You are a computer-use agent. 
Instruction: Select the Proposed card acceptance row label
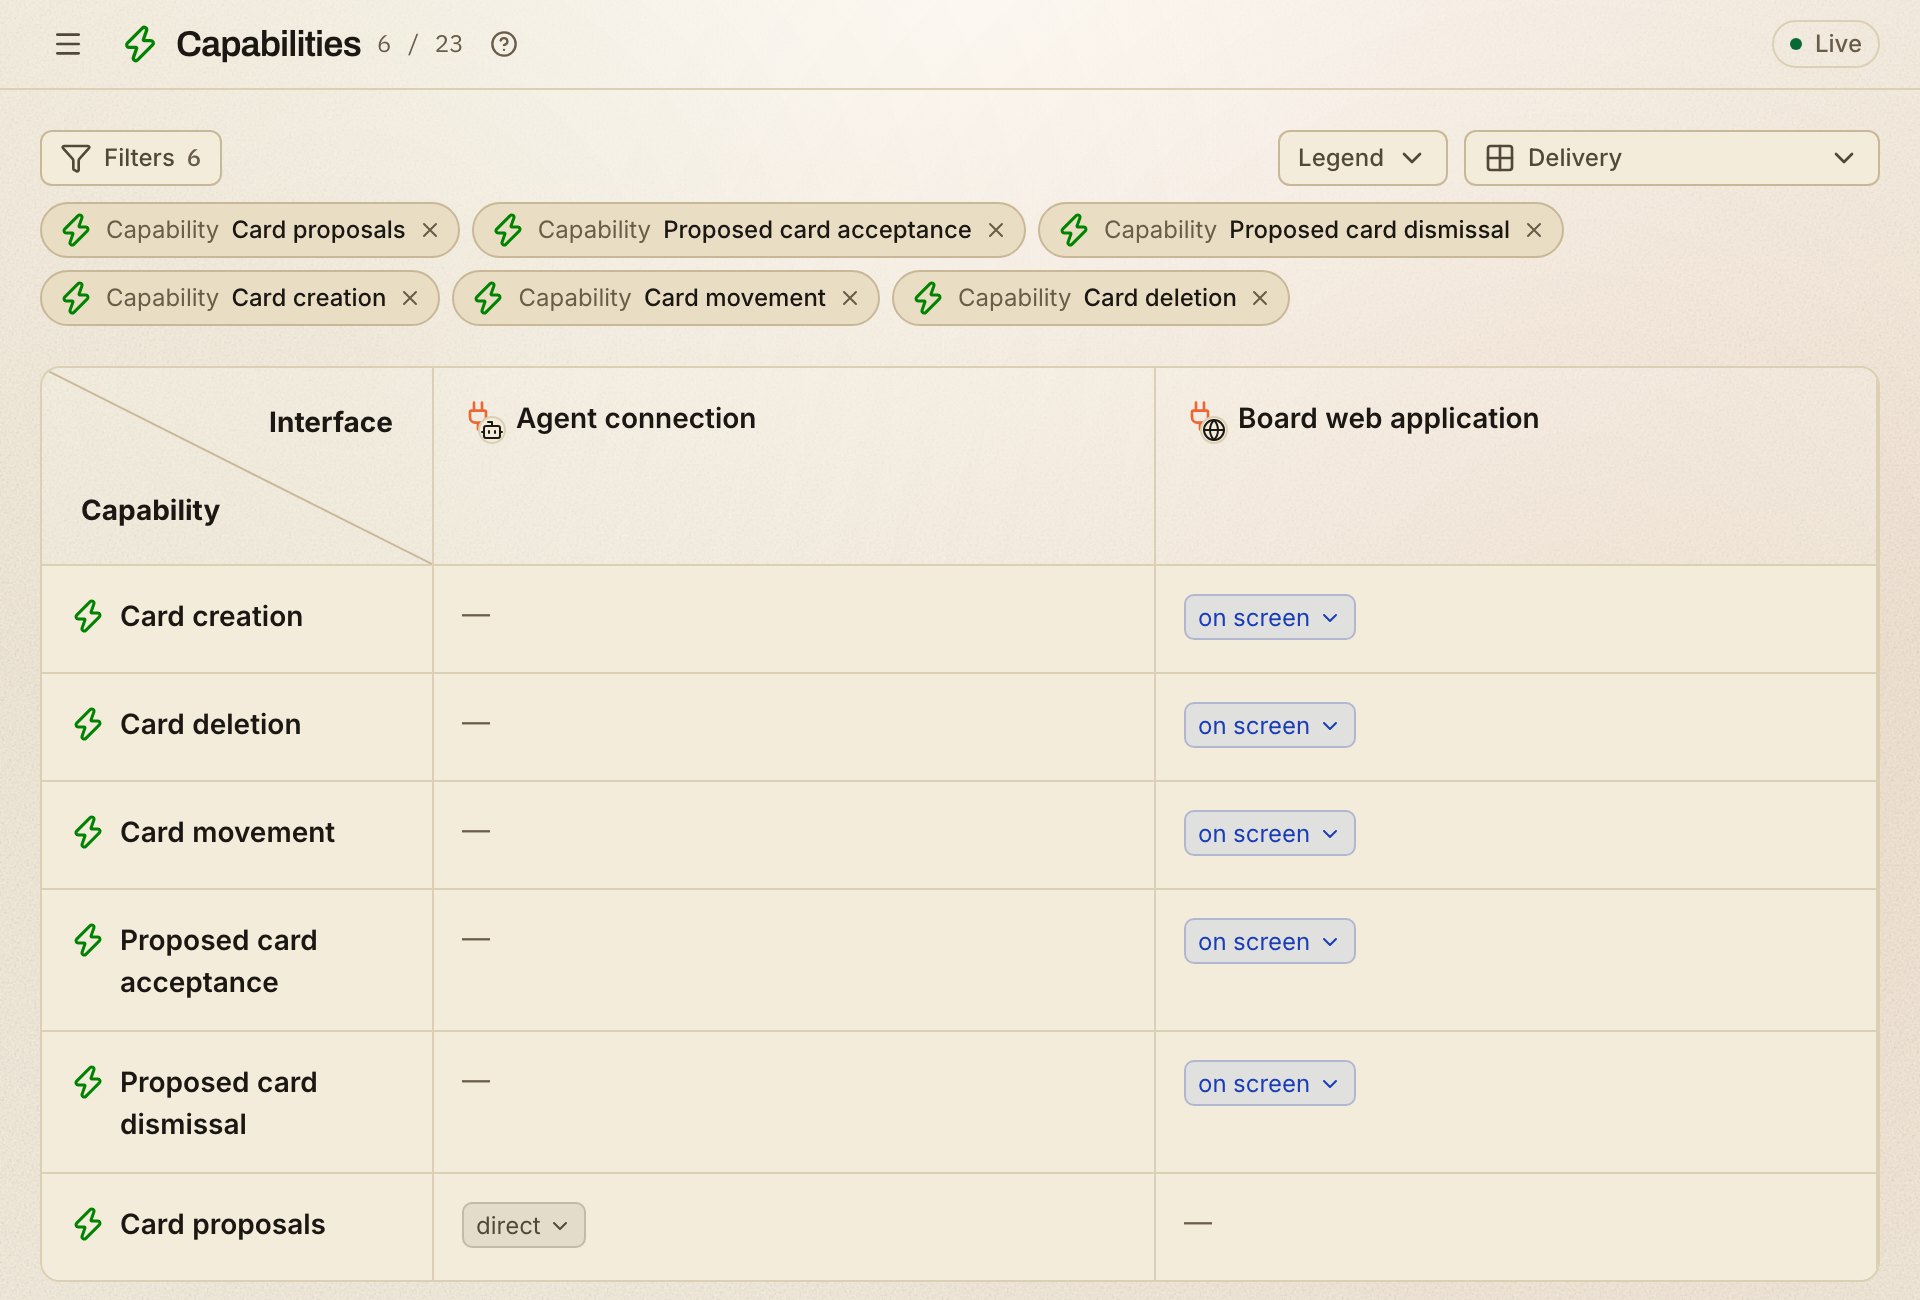[218, 961]
